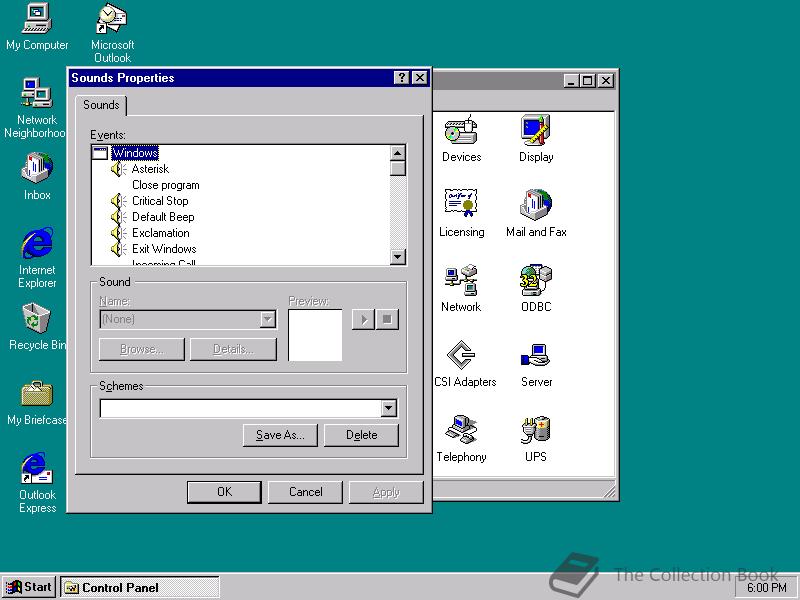Viewport: 800px width, 600px height.
Task: Select Default Beep event
Action: point(163,217)
